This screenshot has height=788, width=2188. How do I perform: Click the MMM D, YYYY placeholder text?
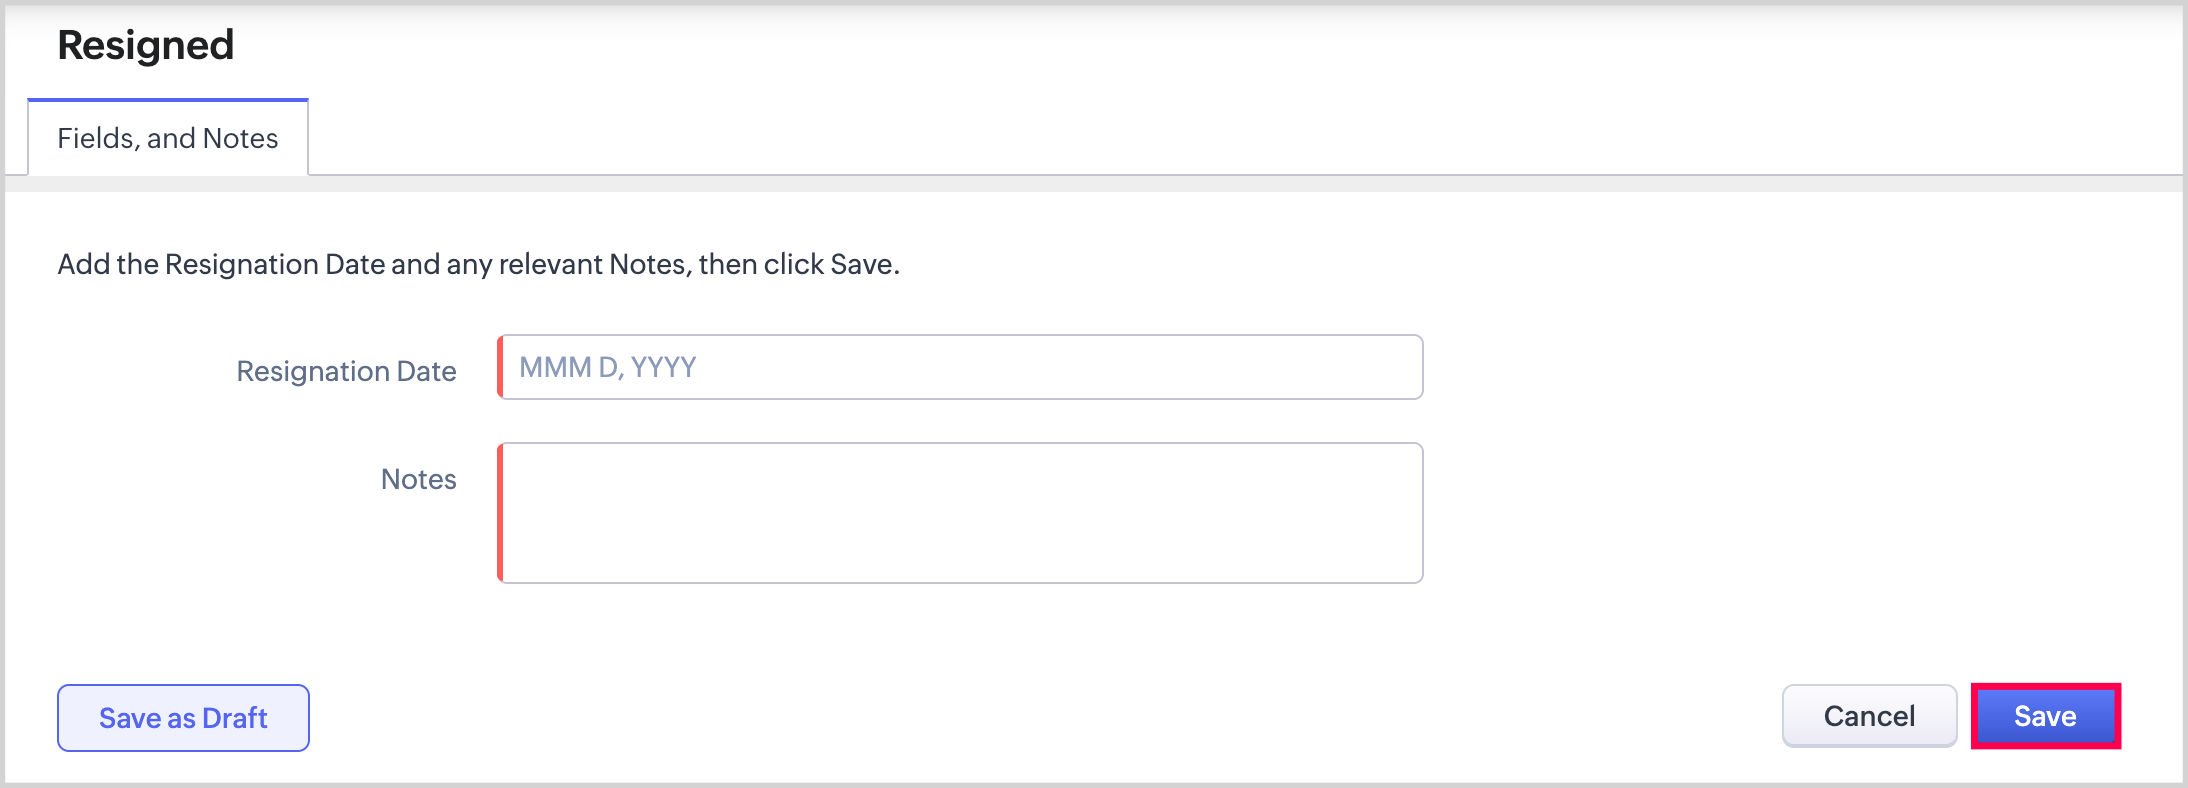[x=607, y=367]
